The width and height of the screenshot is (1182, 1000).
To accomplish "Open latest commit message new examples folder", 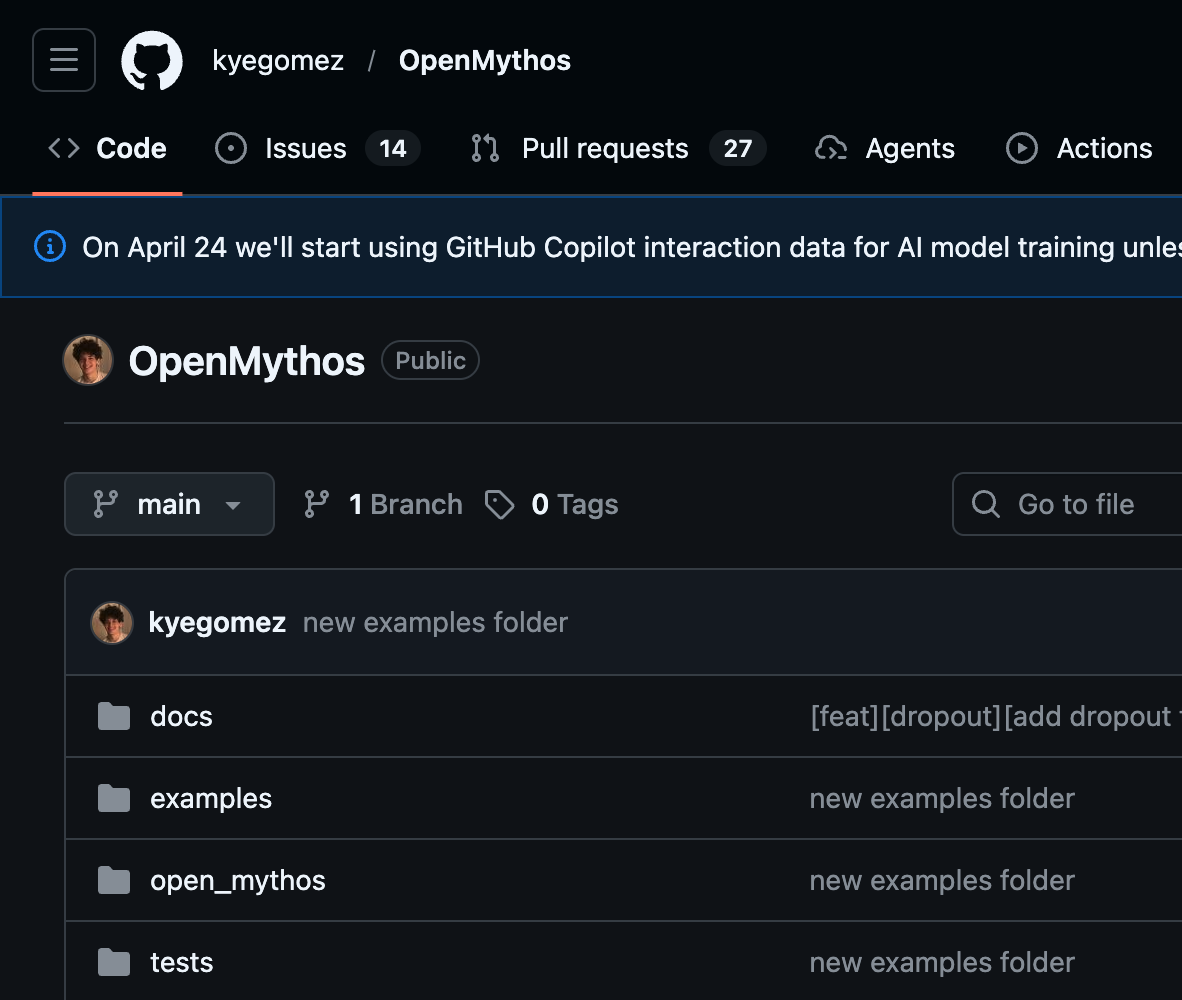I will (x=435, y=622).
